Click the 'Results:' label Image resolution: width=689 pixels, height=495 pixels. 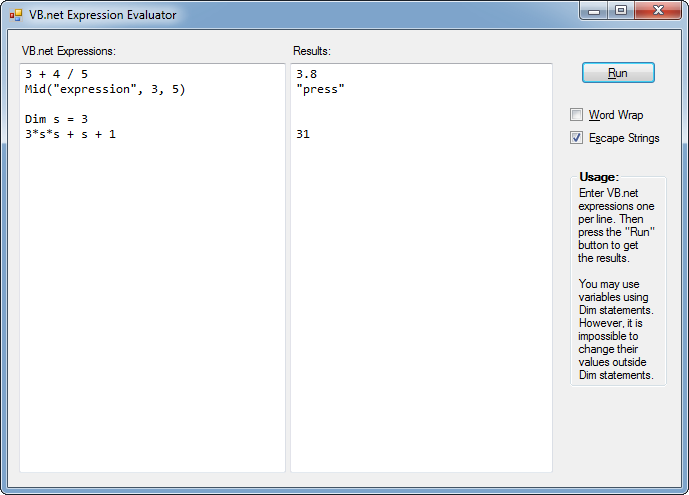coord(312,51)
